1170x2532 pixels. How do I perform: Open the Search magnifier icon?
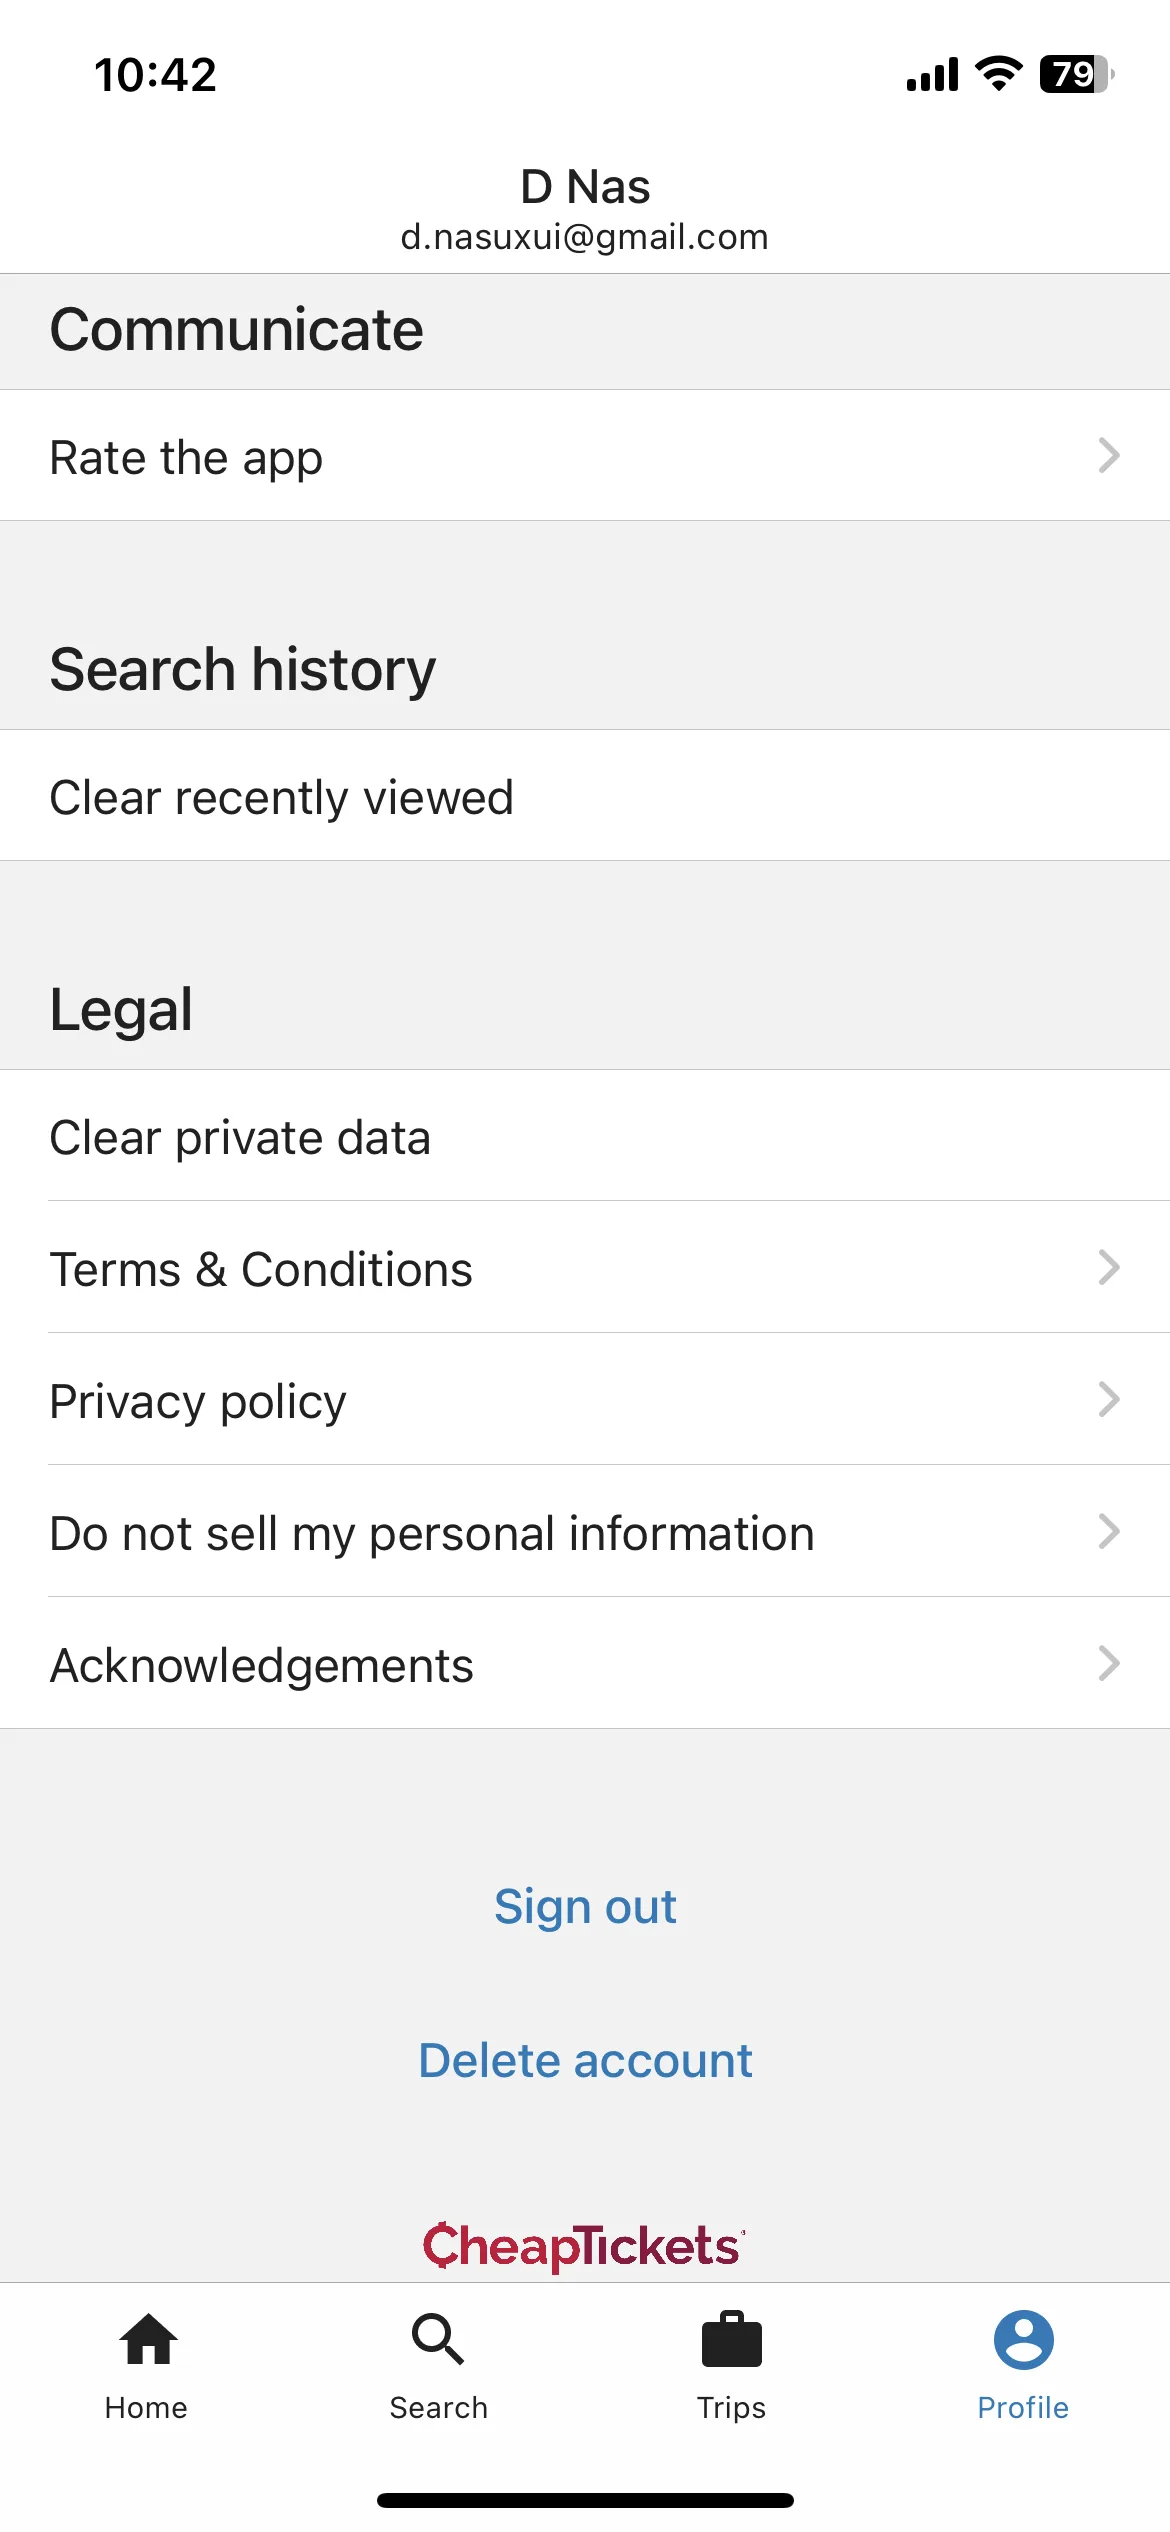point(438,2339)
